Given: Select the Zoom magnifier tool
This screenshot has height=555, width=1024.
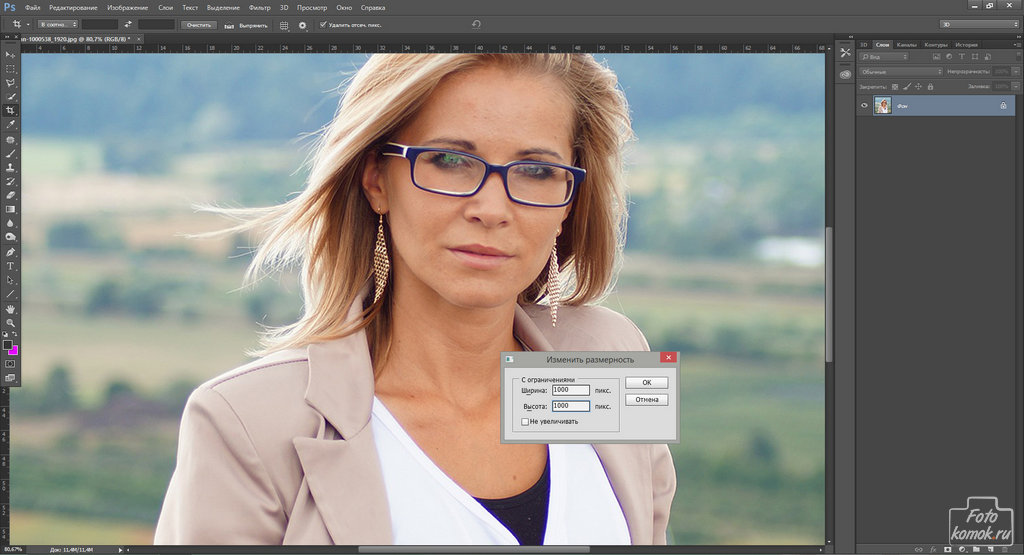Looking at the screenshot, I should pyautogui.click(x=11, y=323).
